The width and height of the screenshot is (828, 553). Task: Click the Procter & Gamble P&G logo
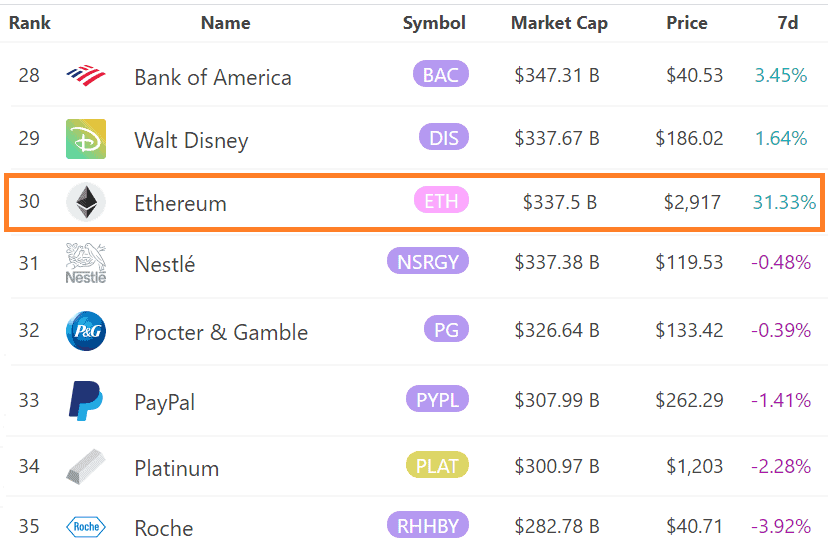(86, 332)
